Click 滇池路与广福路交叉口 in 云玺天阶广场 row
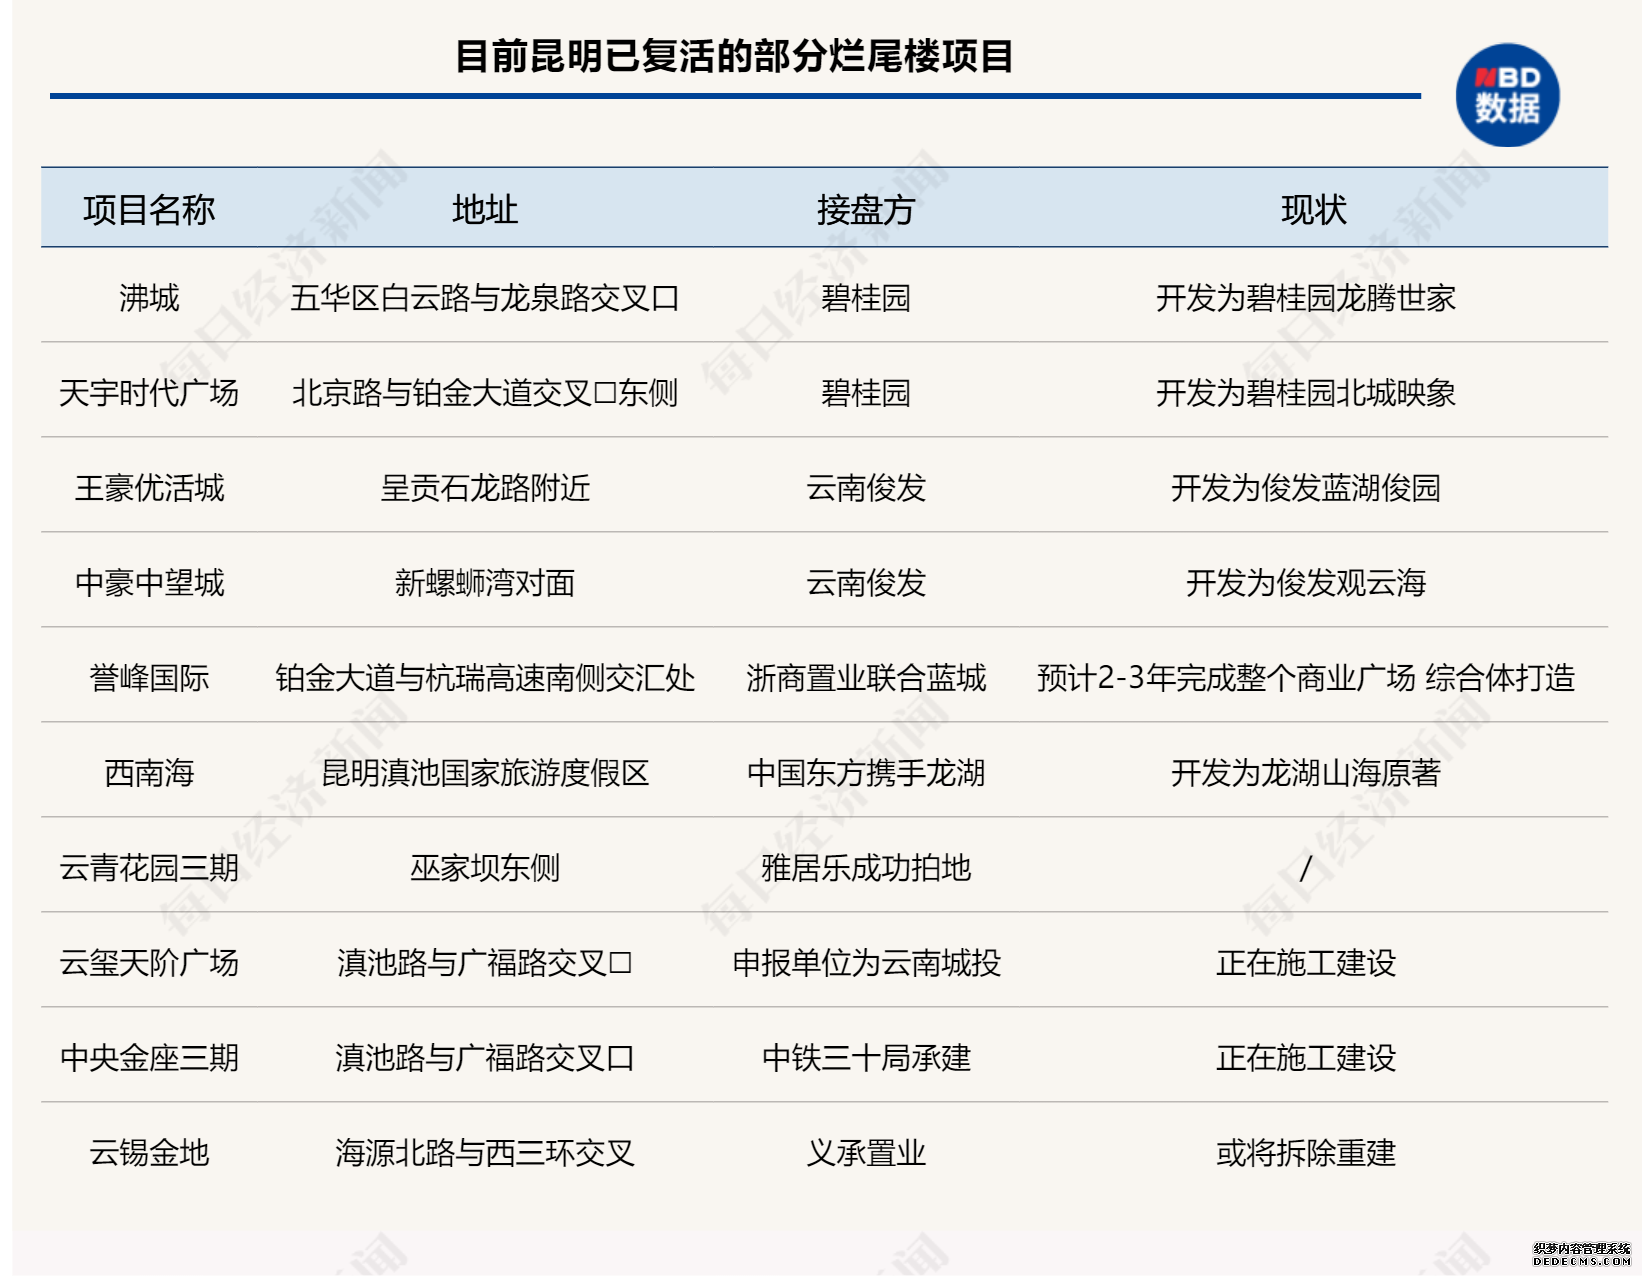The image size is (1642, 1276). coord(485,963)
